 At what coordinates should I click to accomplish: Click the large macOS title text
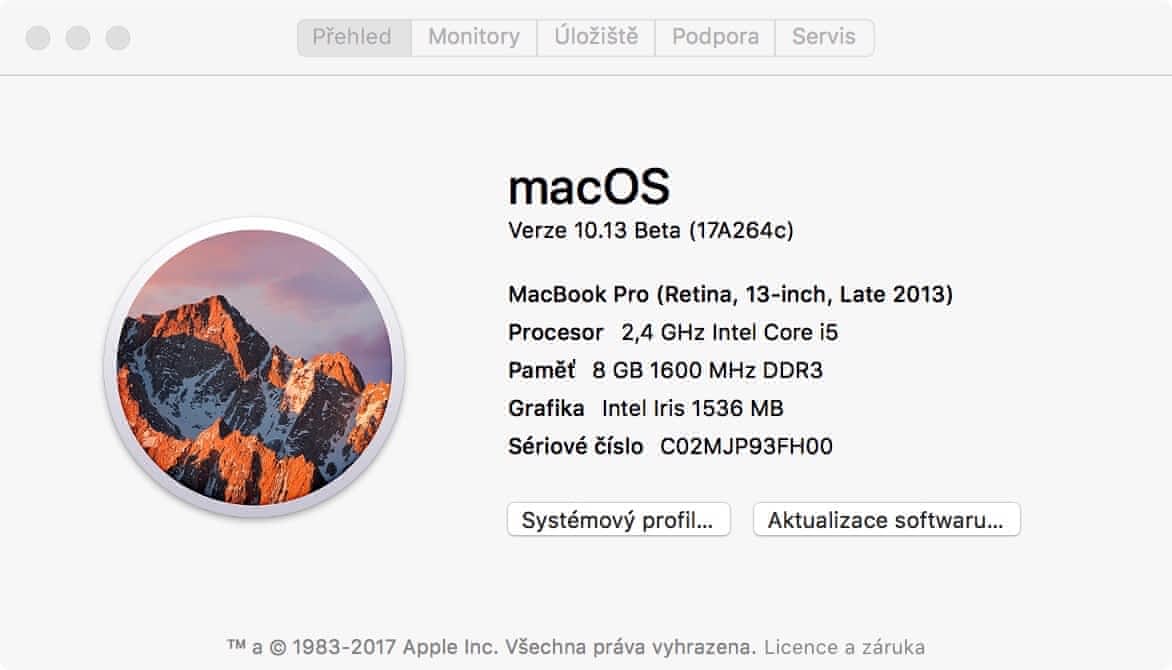(588, 187)
